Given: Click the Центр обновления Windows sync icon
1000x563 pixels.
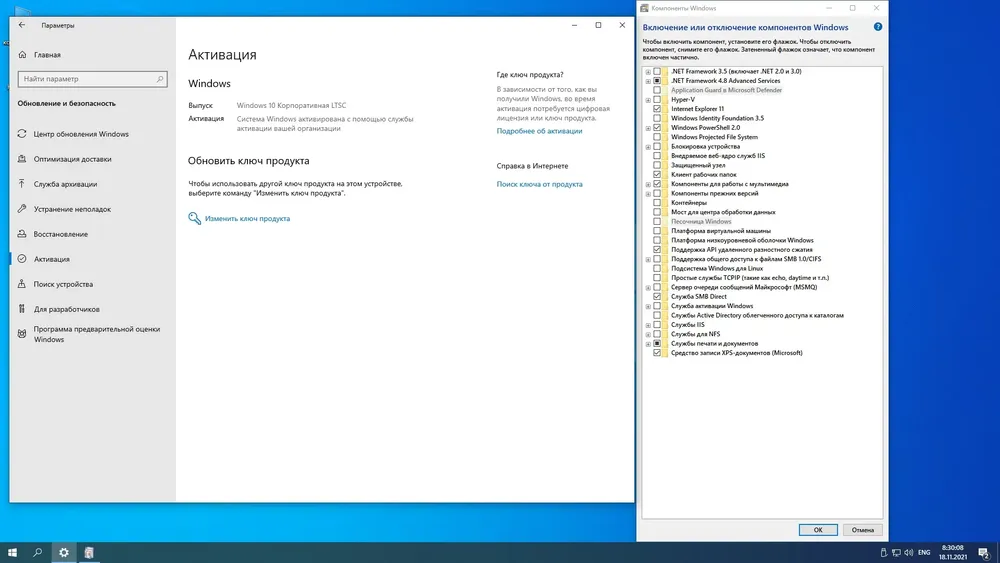Looking at the screenshot, I should point(22,134).
